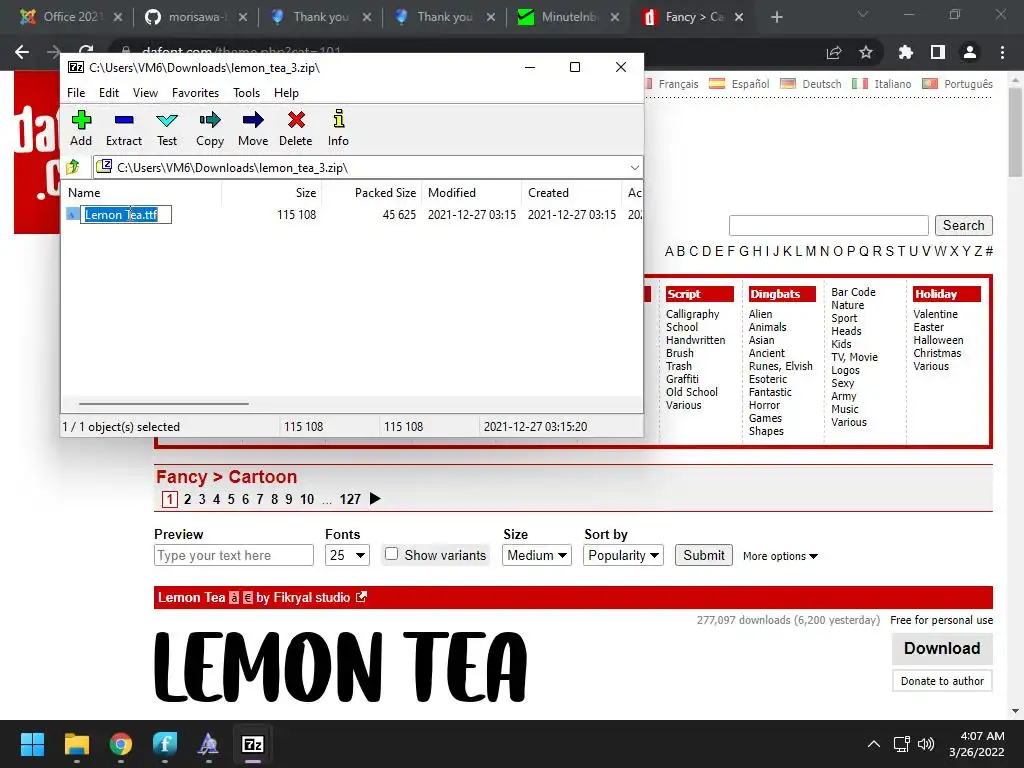
Task: Download the Lemon Tea font
Action: (942, 648)
